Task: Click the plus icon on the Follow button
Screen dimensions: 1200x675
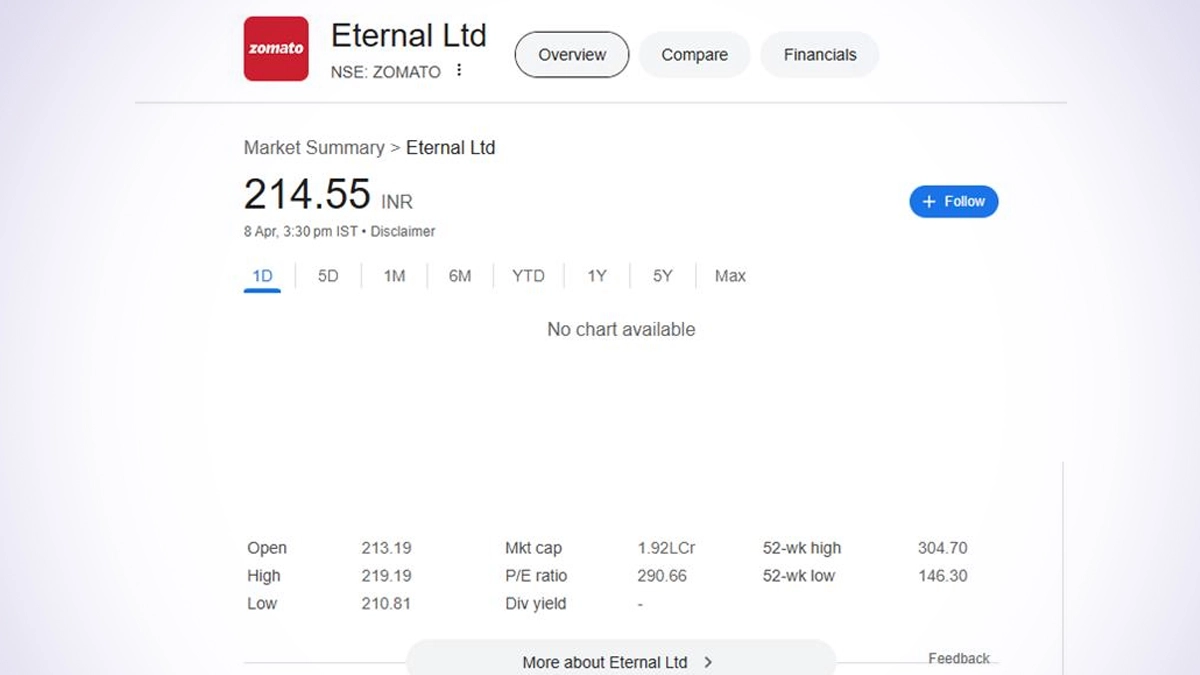Action: [929, 201]
